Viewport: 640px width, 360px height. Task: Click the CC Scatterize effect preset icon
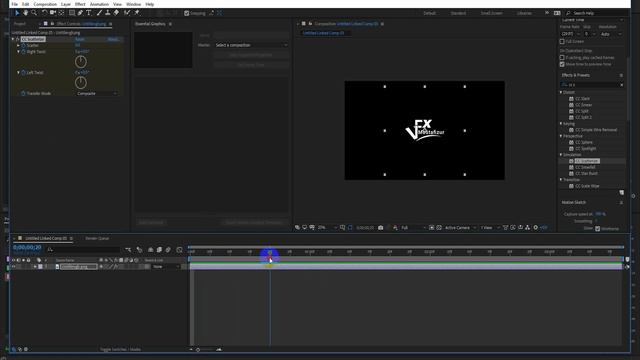571,161
